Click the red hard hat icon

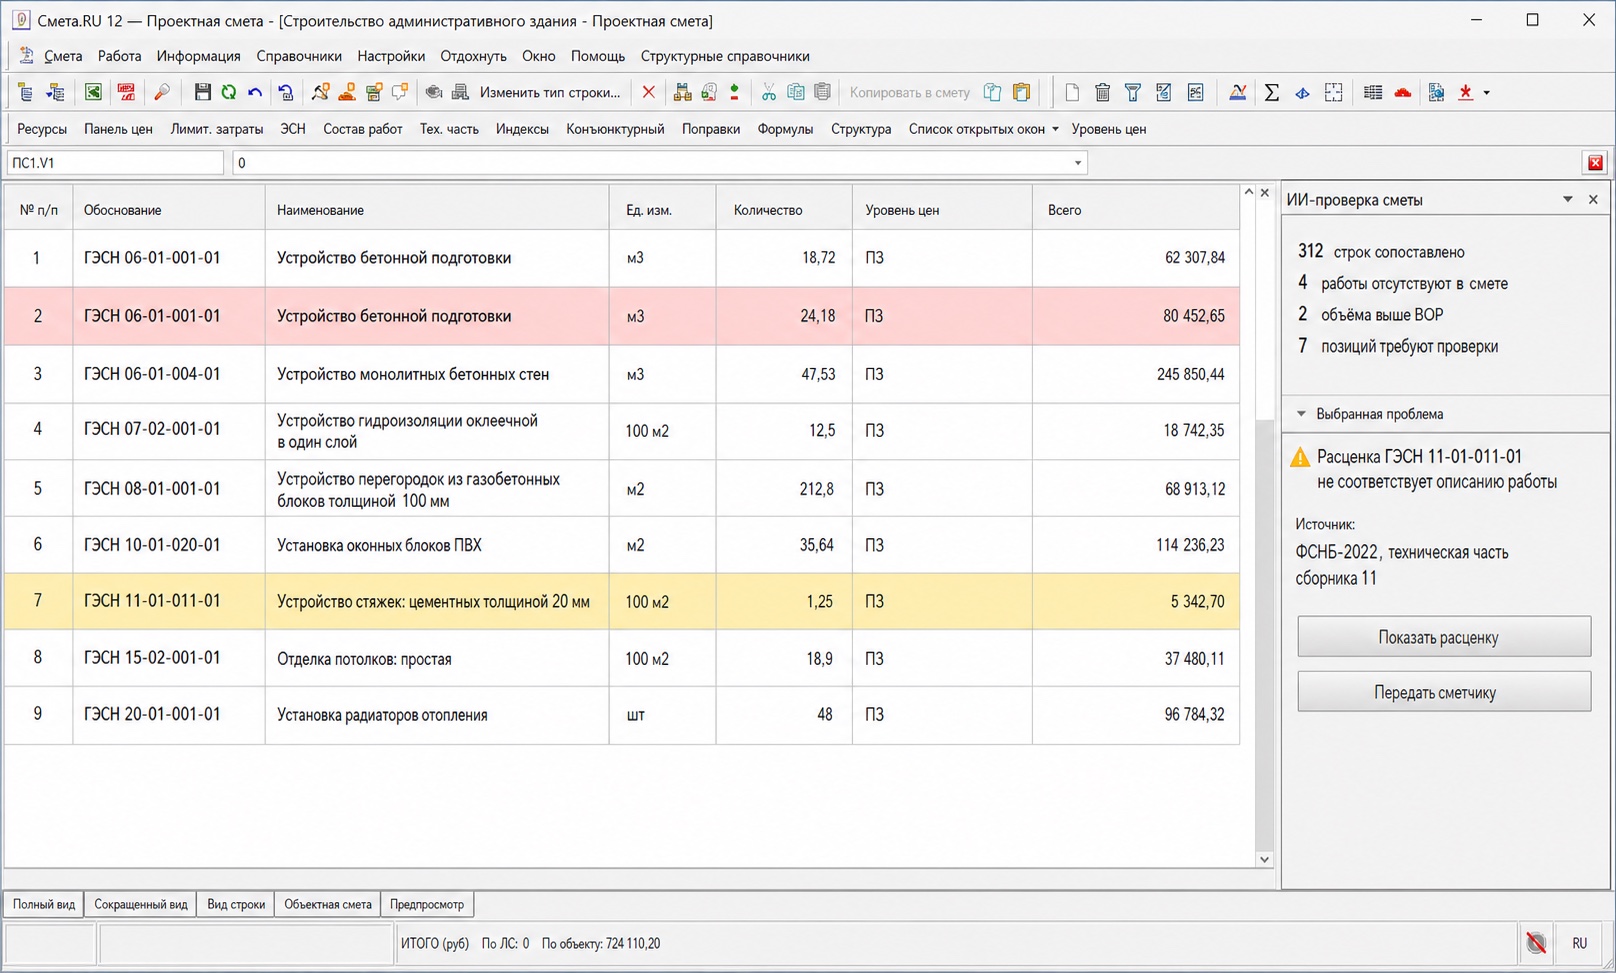point(1403,92)
